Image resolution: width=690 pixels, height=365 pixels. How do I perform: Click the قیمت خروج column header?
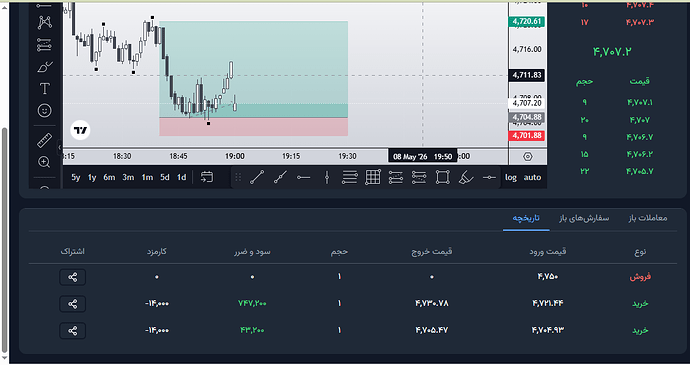[432, 251]
